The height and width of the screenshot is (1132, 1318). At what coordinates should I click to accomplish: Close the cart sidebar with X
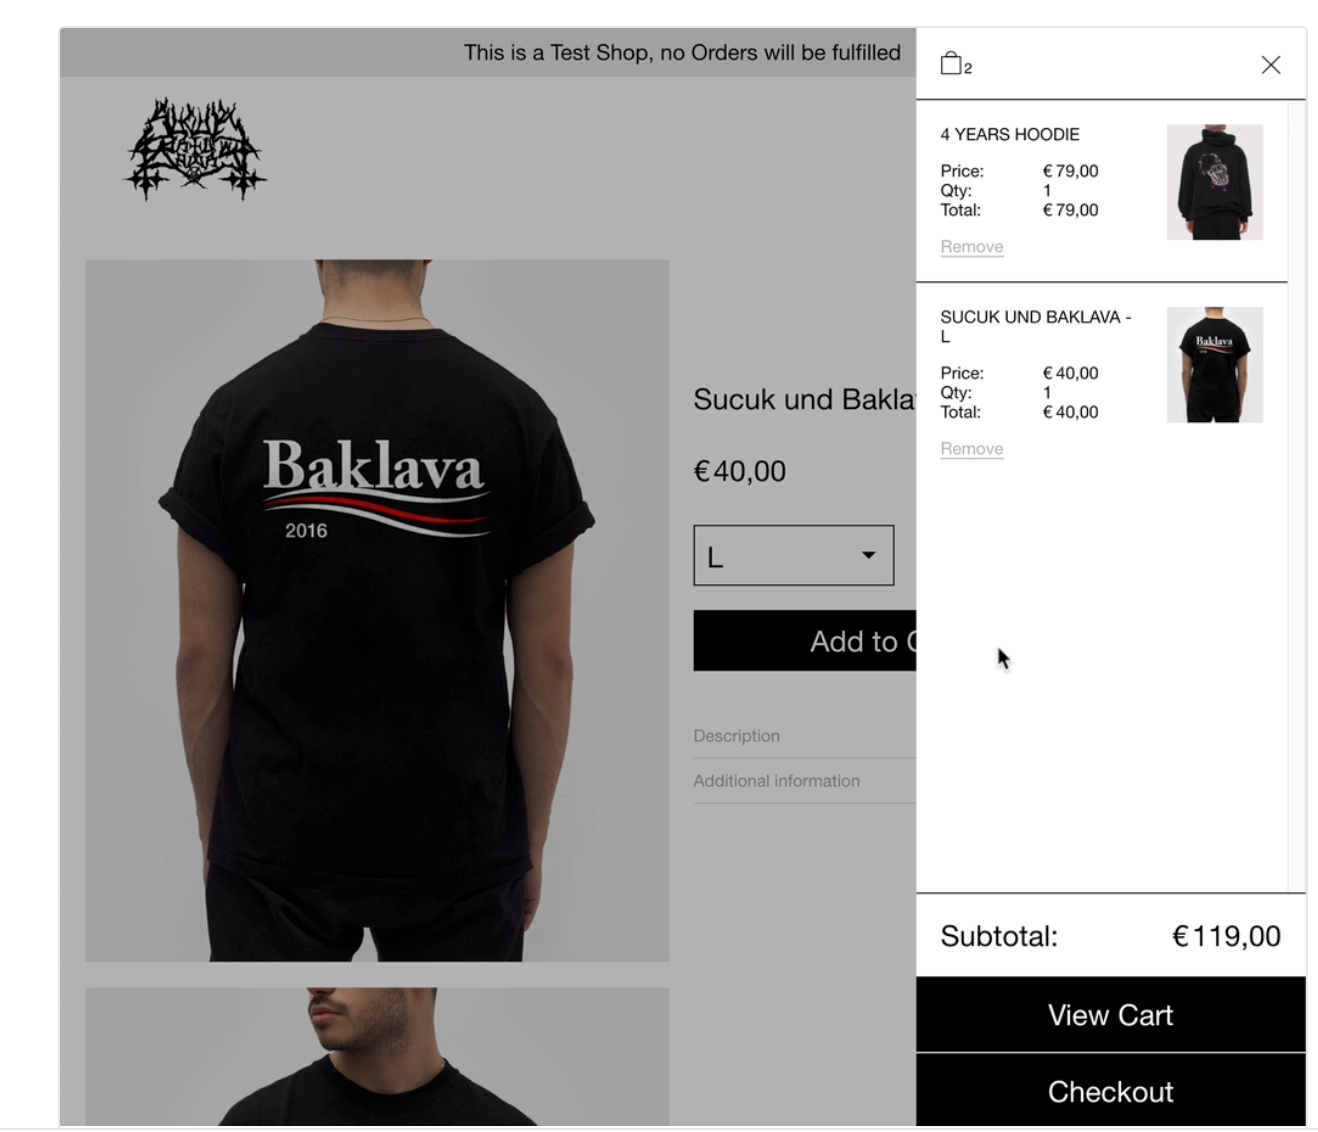[x=1270, y=65]
